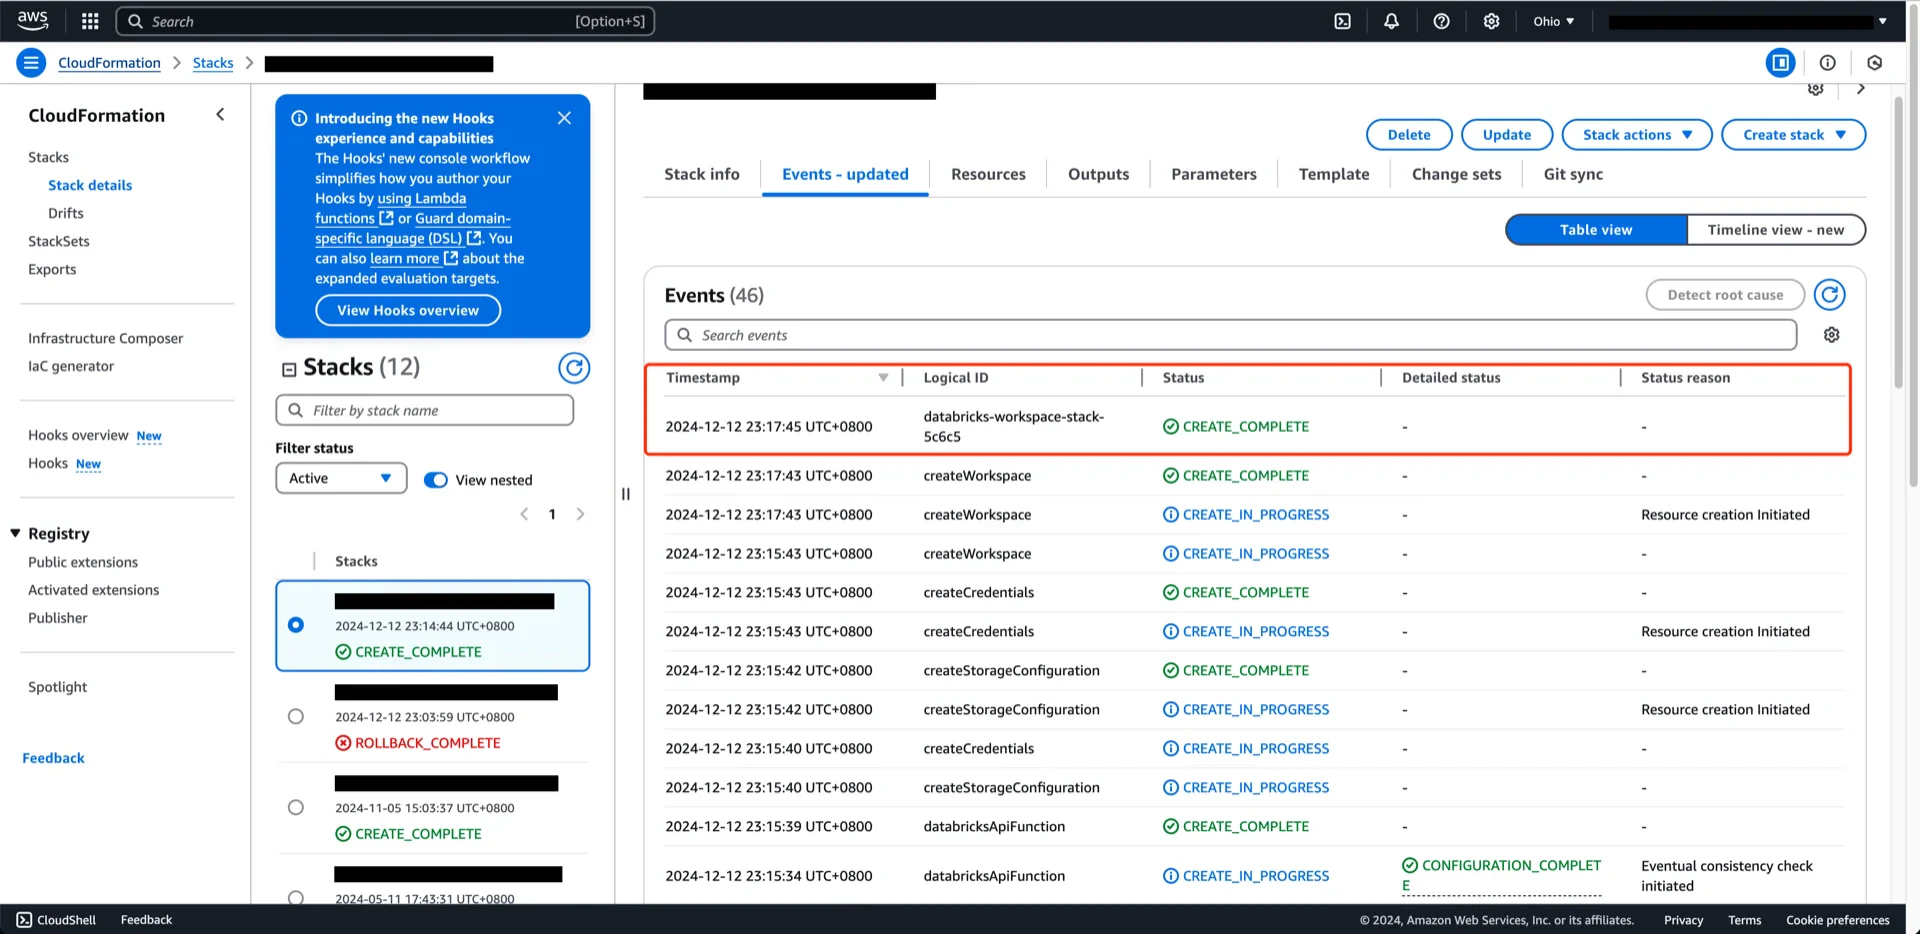1920x934 pixels.
Task: Click the Delete stack button
Action: pyautogui.click(x=1409, y=135)
